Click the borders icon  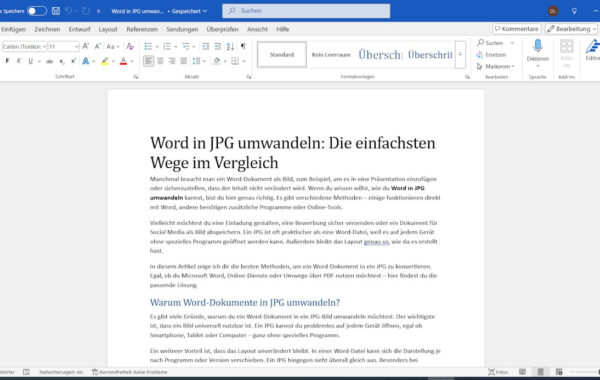tap(235, 61)
